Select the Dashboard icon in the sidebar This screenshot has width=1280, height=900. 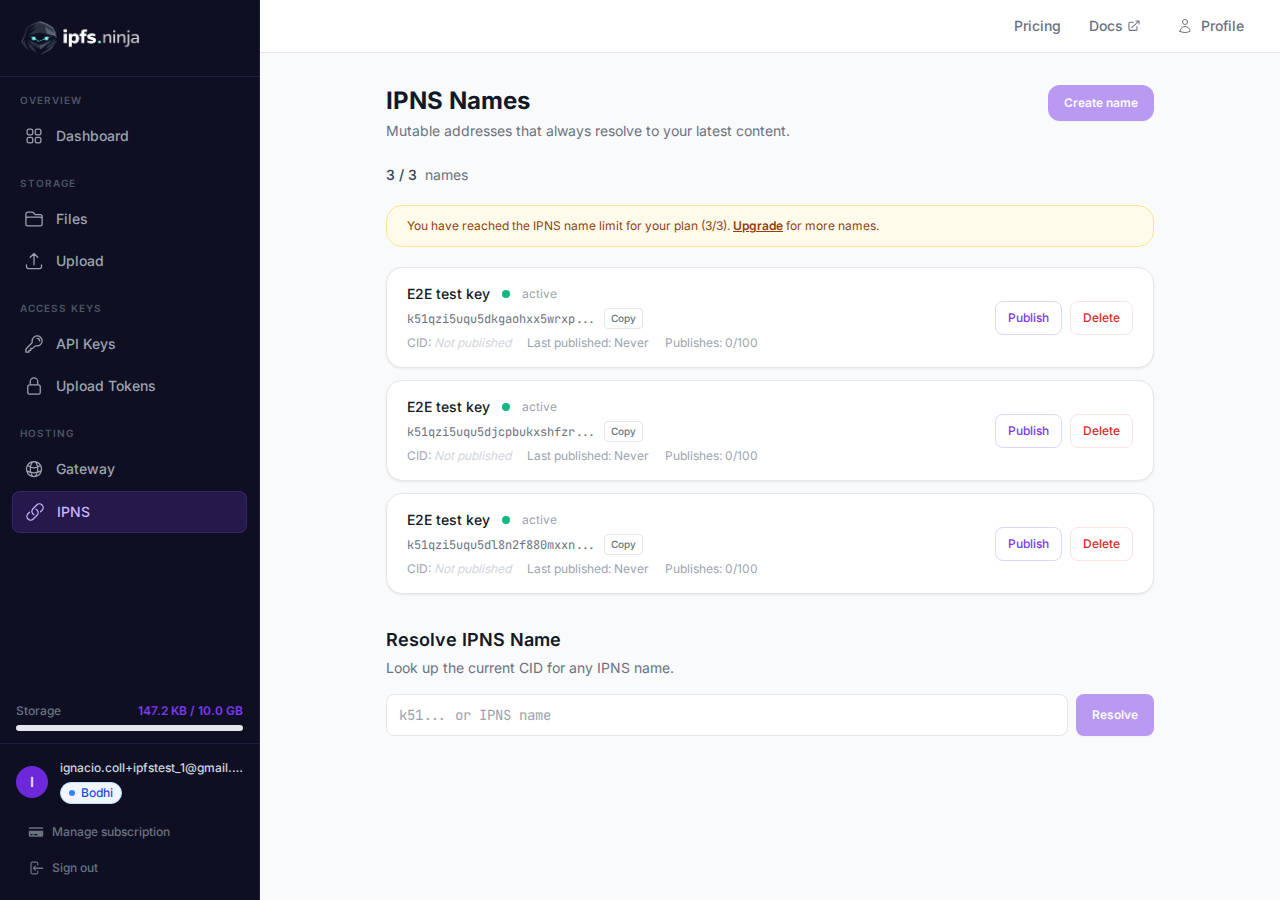click(x=33, y=135)
